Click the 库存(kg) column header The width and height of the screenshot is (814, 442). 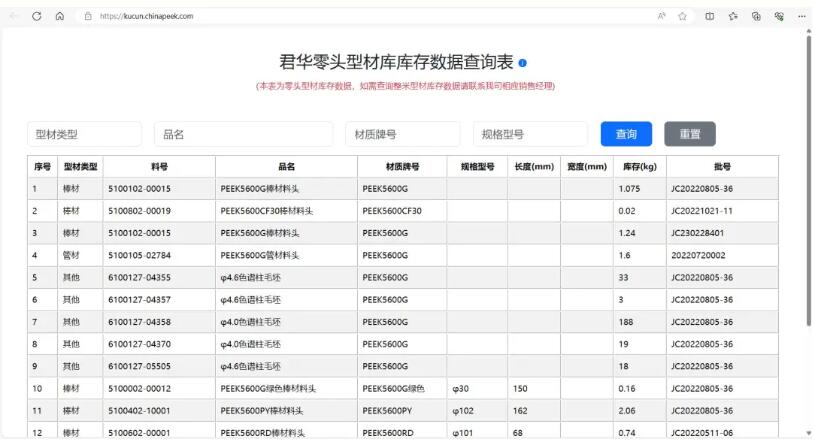coord(639,167)
